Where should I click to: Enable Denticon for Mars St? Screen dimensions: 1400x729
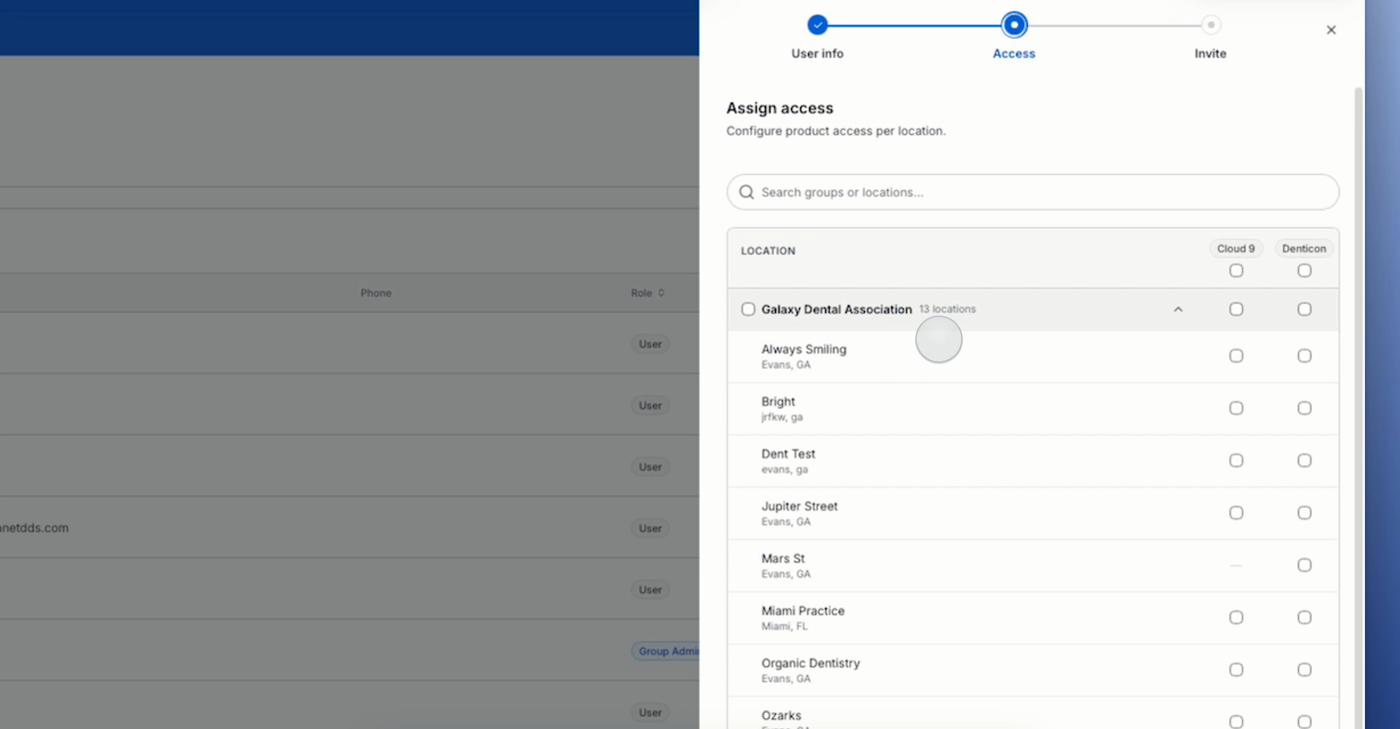(x=1304, y=565)
